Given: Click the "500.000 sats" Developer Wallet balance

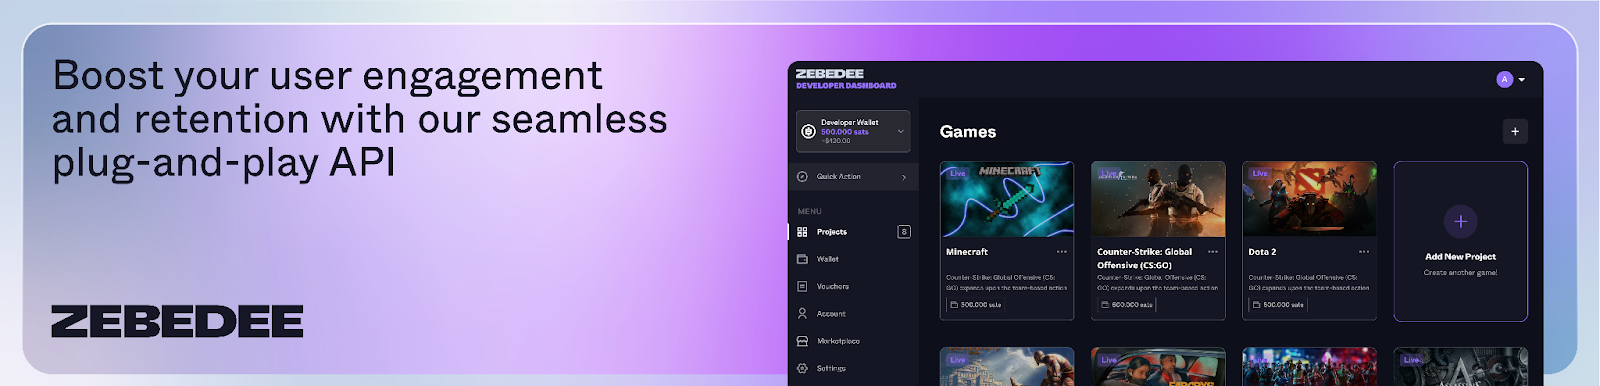Looking at the screenshot, I should tap(845, 132).
